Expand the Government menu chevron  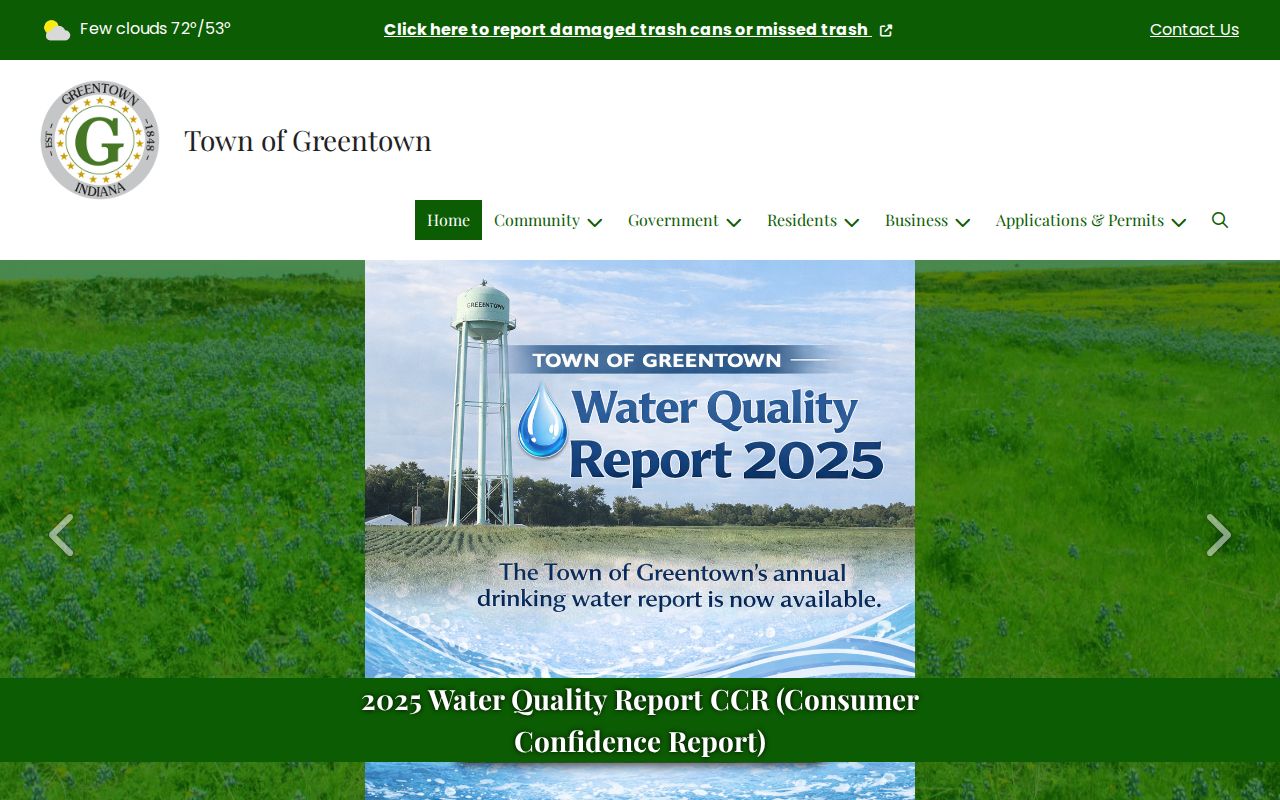734,222
